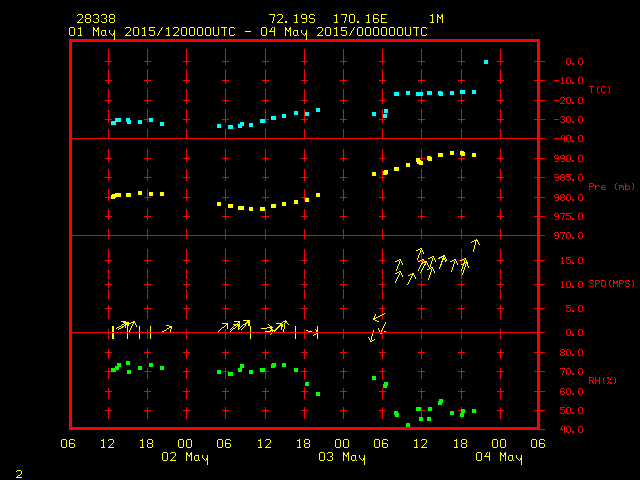This screenshot has width=640, height=480.
Task: Select the 04 May date marker
Action: (498, 458)
